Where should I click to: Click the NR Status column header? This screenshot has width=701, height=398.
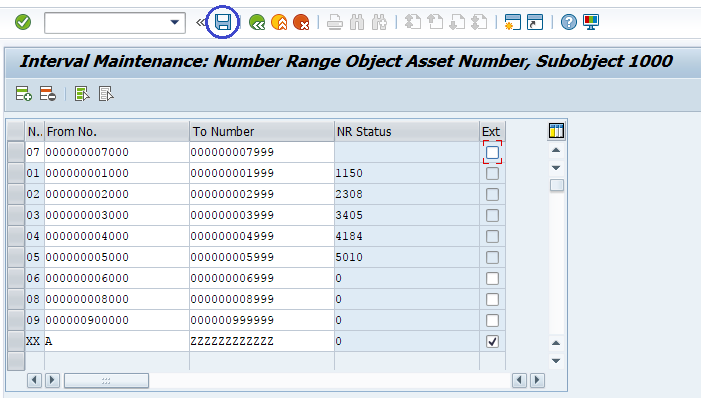[407, 131]
